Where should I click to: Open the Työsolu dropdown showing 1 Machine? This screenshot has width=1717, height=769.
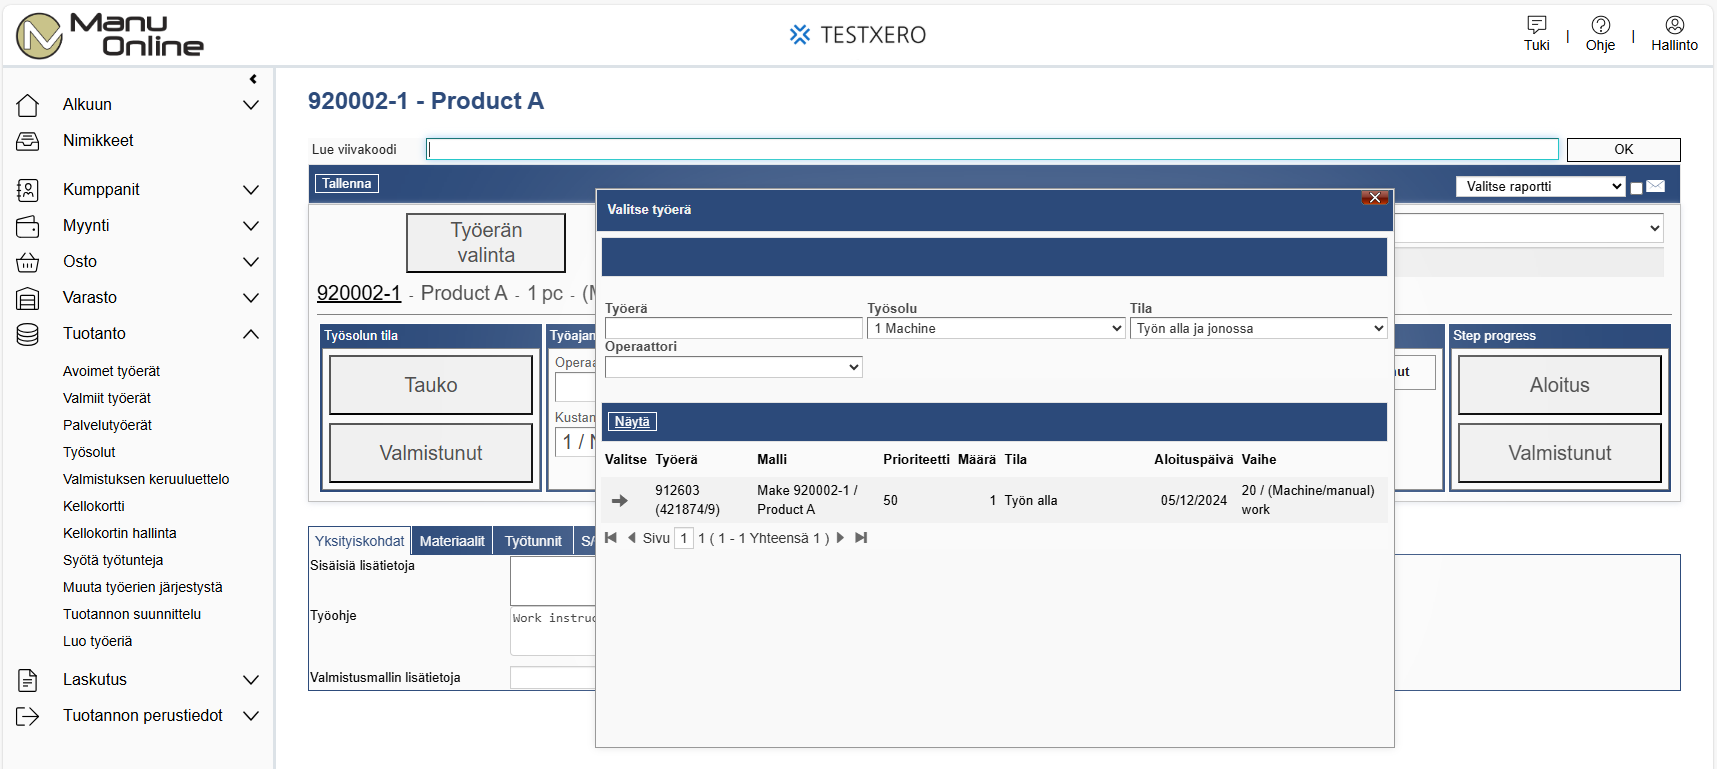(996, 328)
